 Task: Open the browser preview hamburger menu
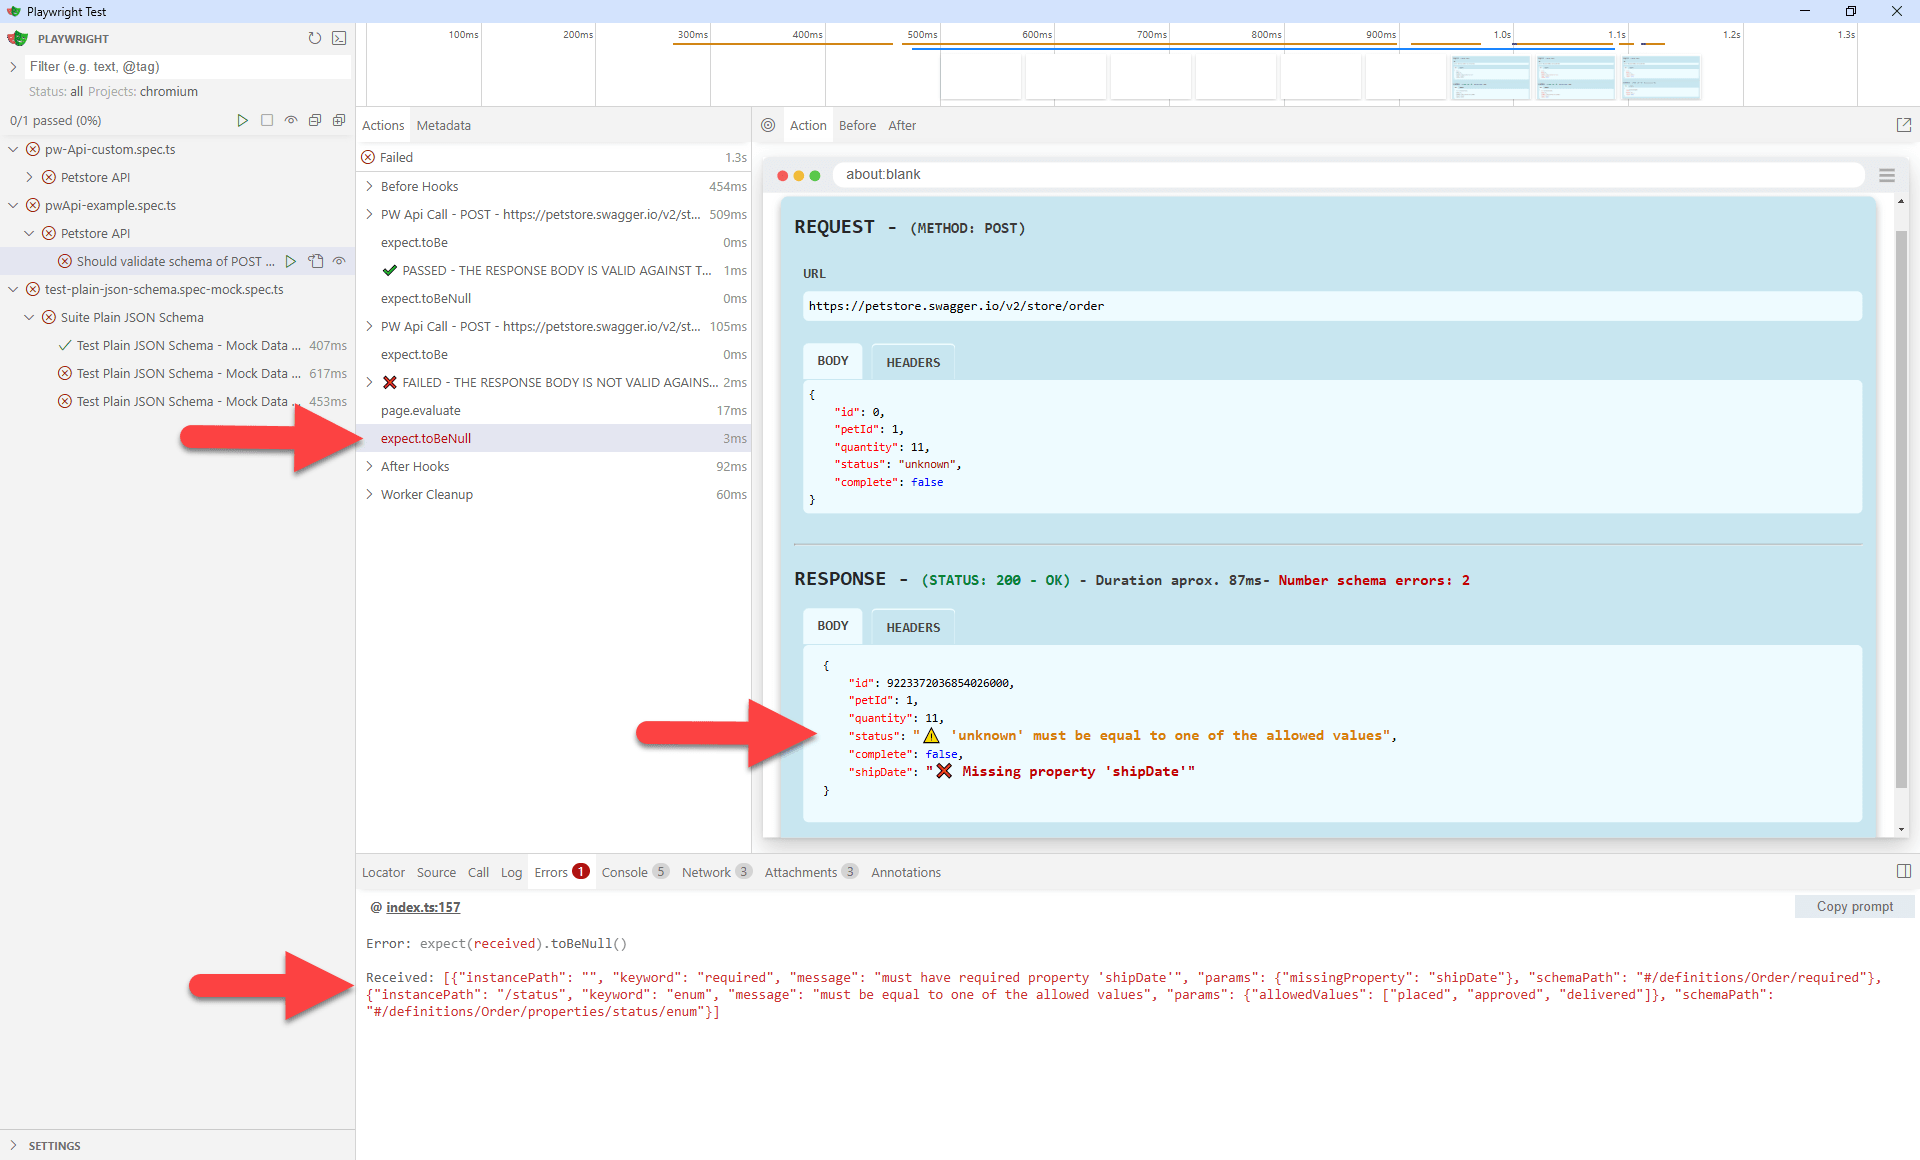coord(1886,175)
